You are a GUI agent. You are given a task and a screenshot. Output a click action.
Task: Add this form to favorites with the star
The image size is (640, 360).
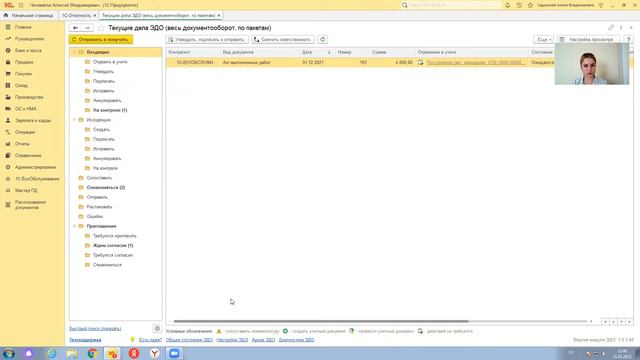tap(101, 28)
